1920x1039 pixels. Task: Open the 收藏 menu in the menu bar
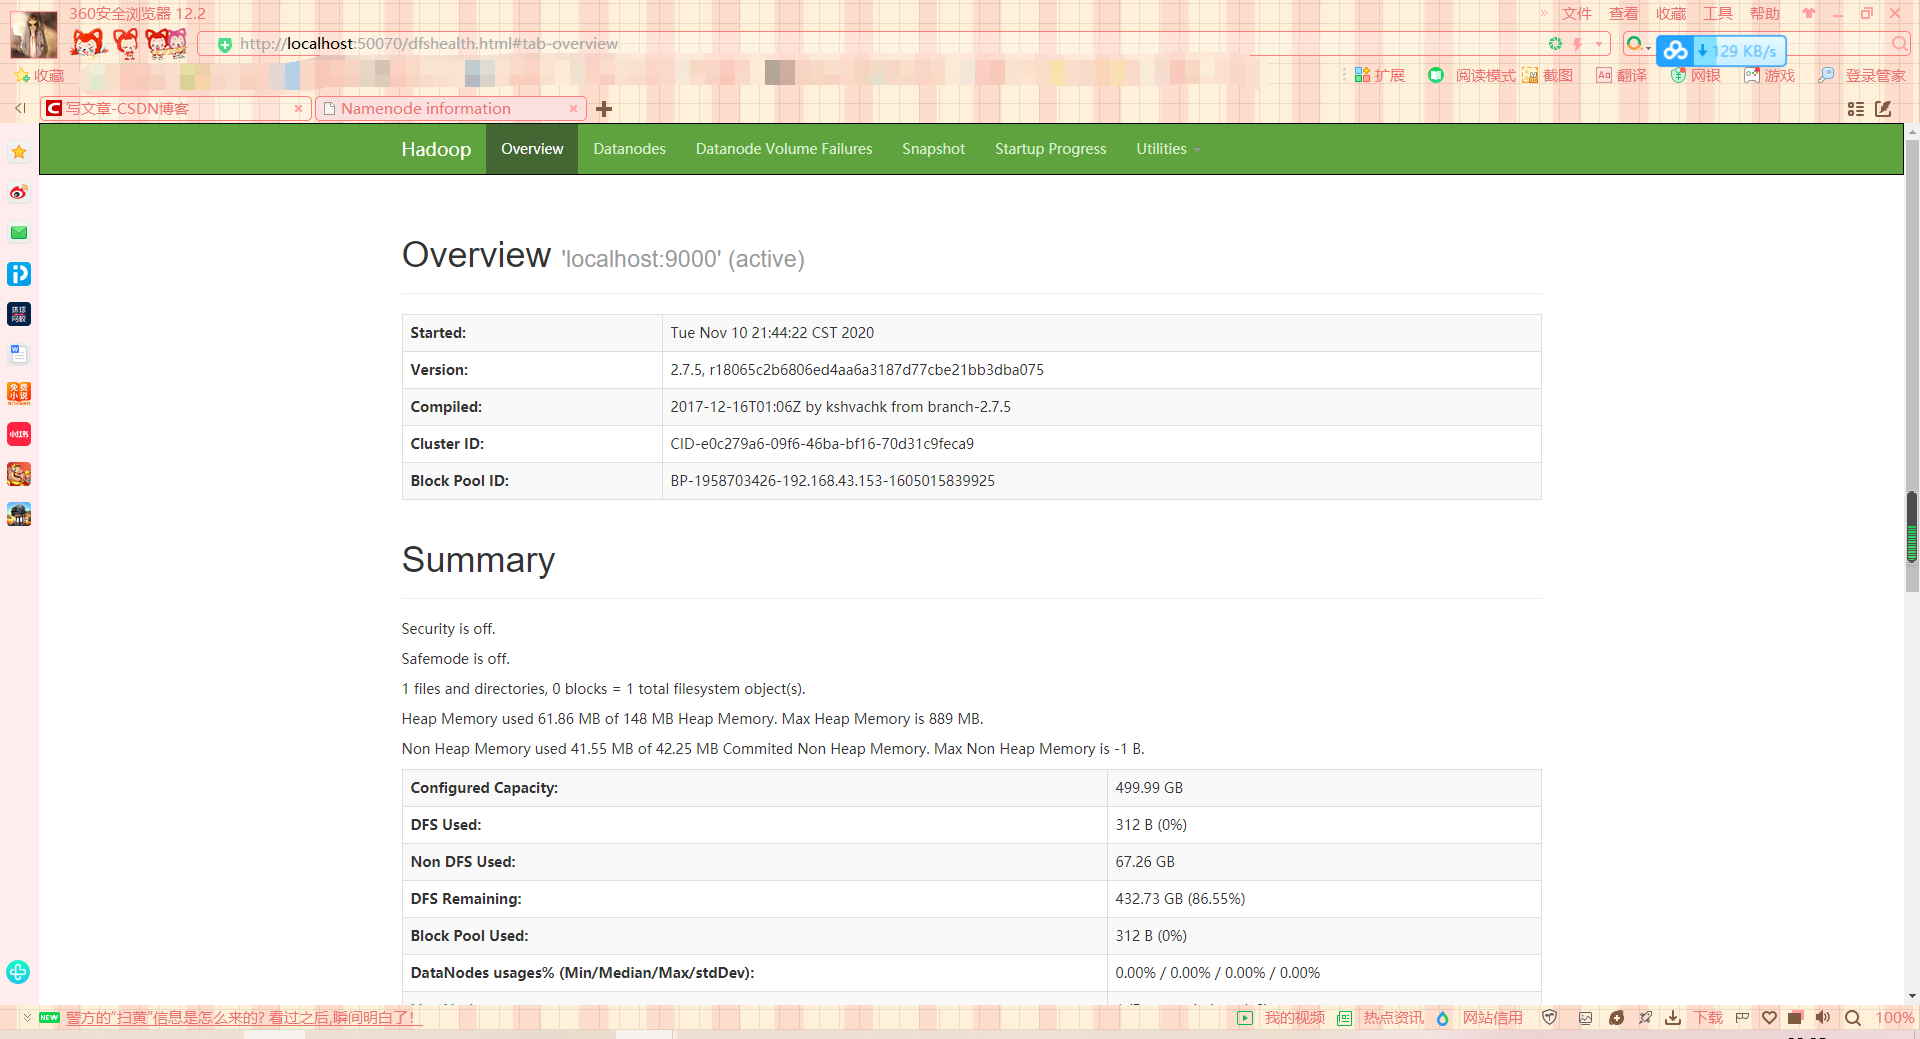(1671, 13)
